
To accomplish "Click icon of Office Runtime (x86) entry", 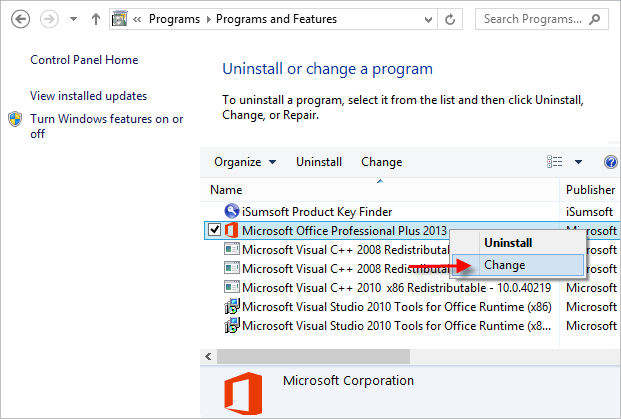I will click(232, 306).
